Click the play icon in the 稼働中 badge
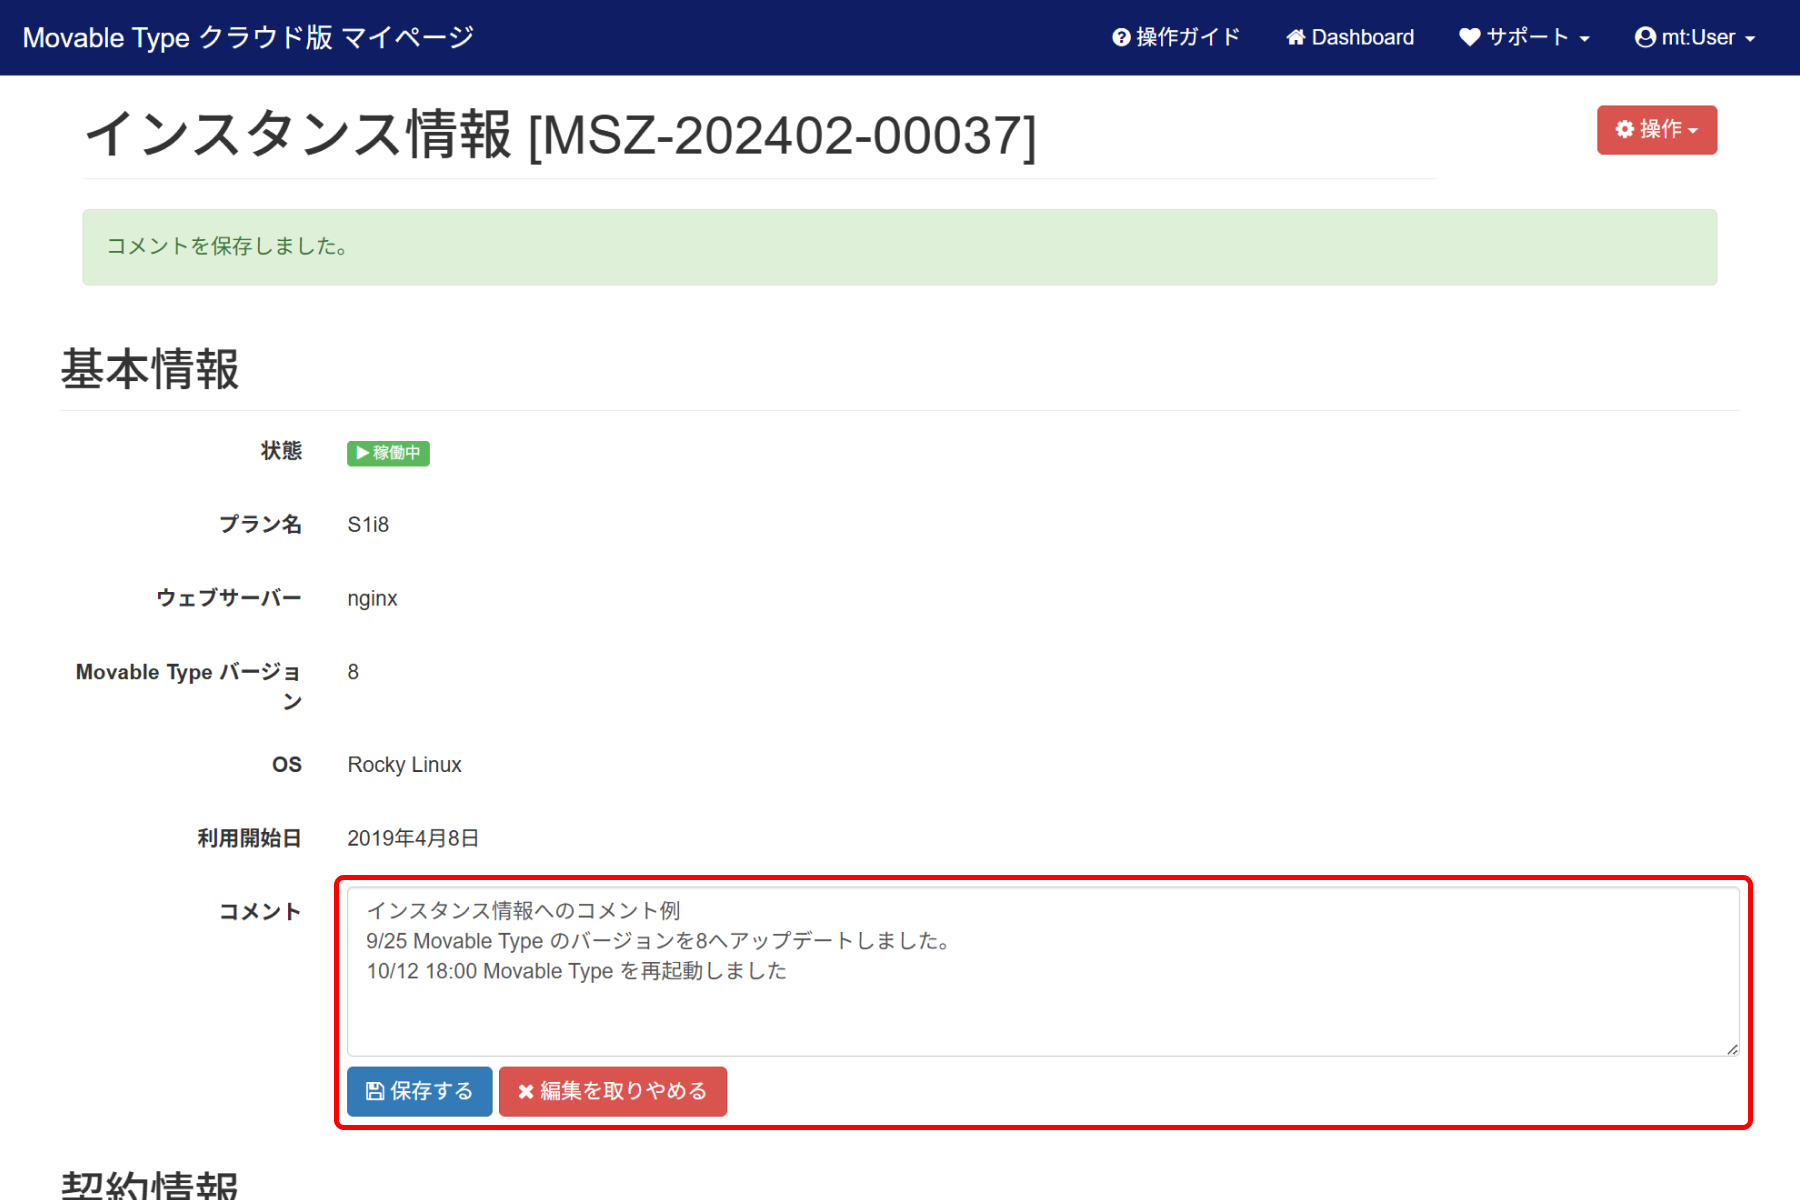The width and height of the screenshot is (1800, 1200). coord(362,453)
